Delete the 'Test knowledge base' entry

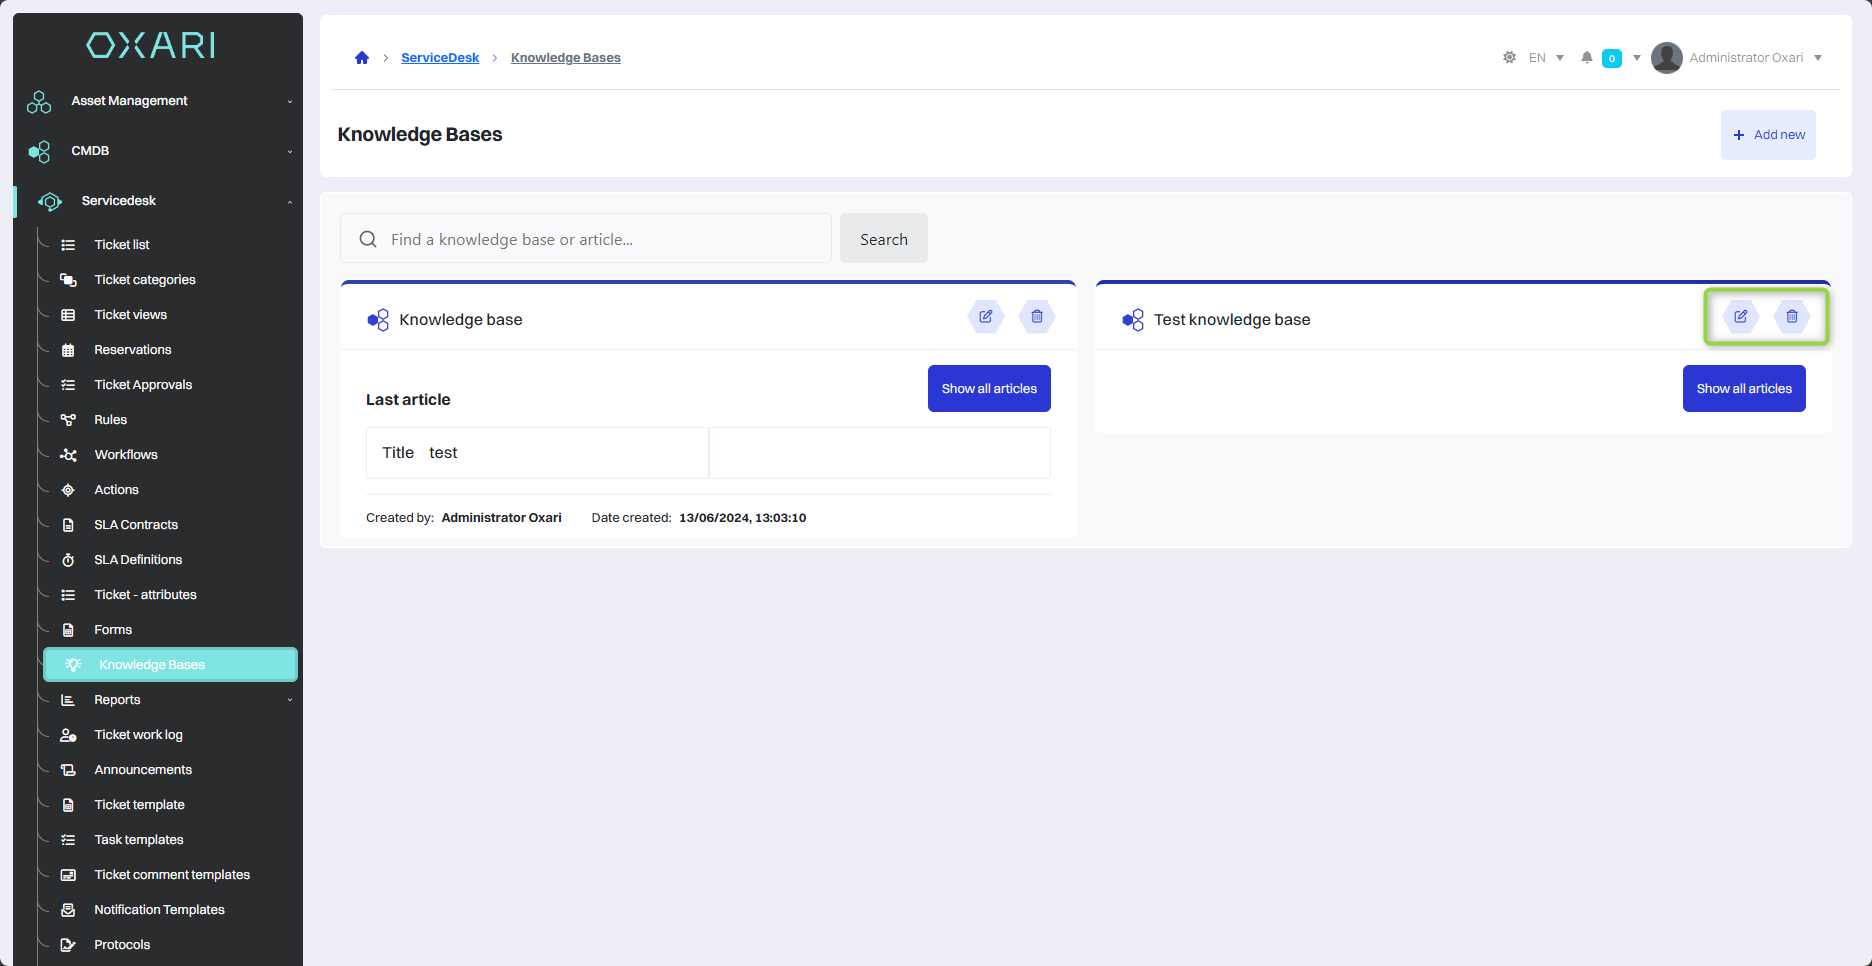click(x=1792, y=317)
